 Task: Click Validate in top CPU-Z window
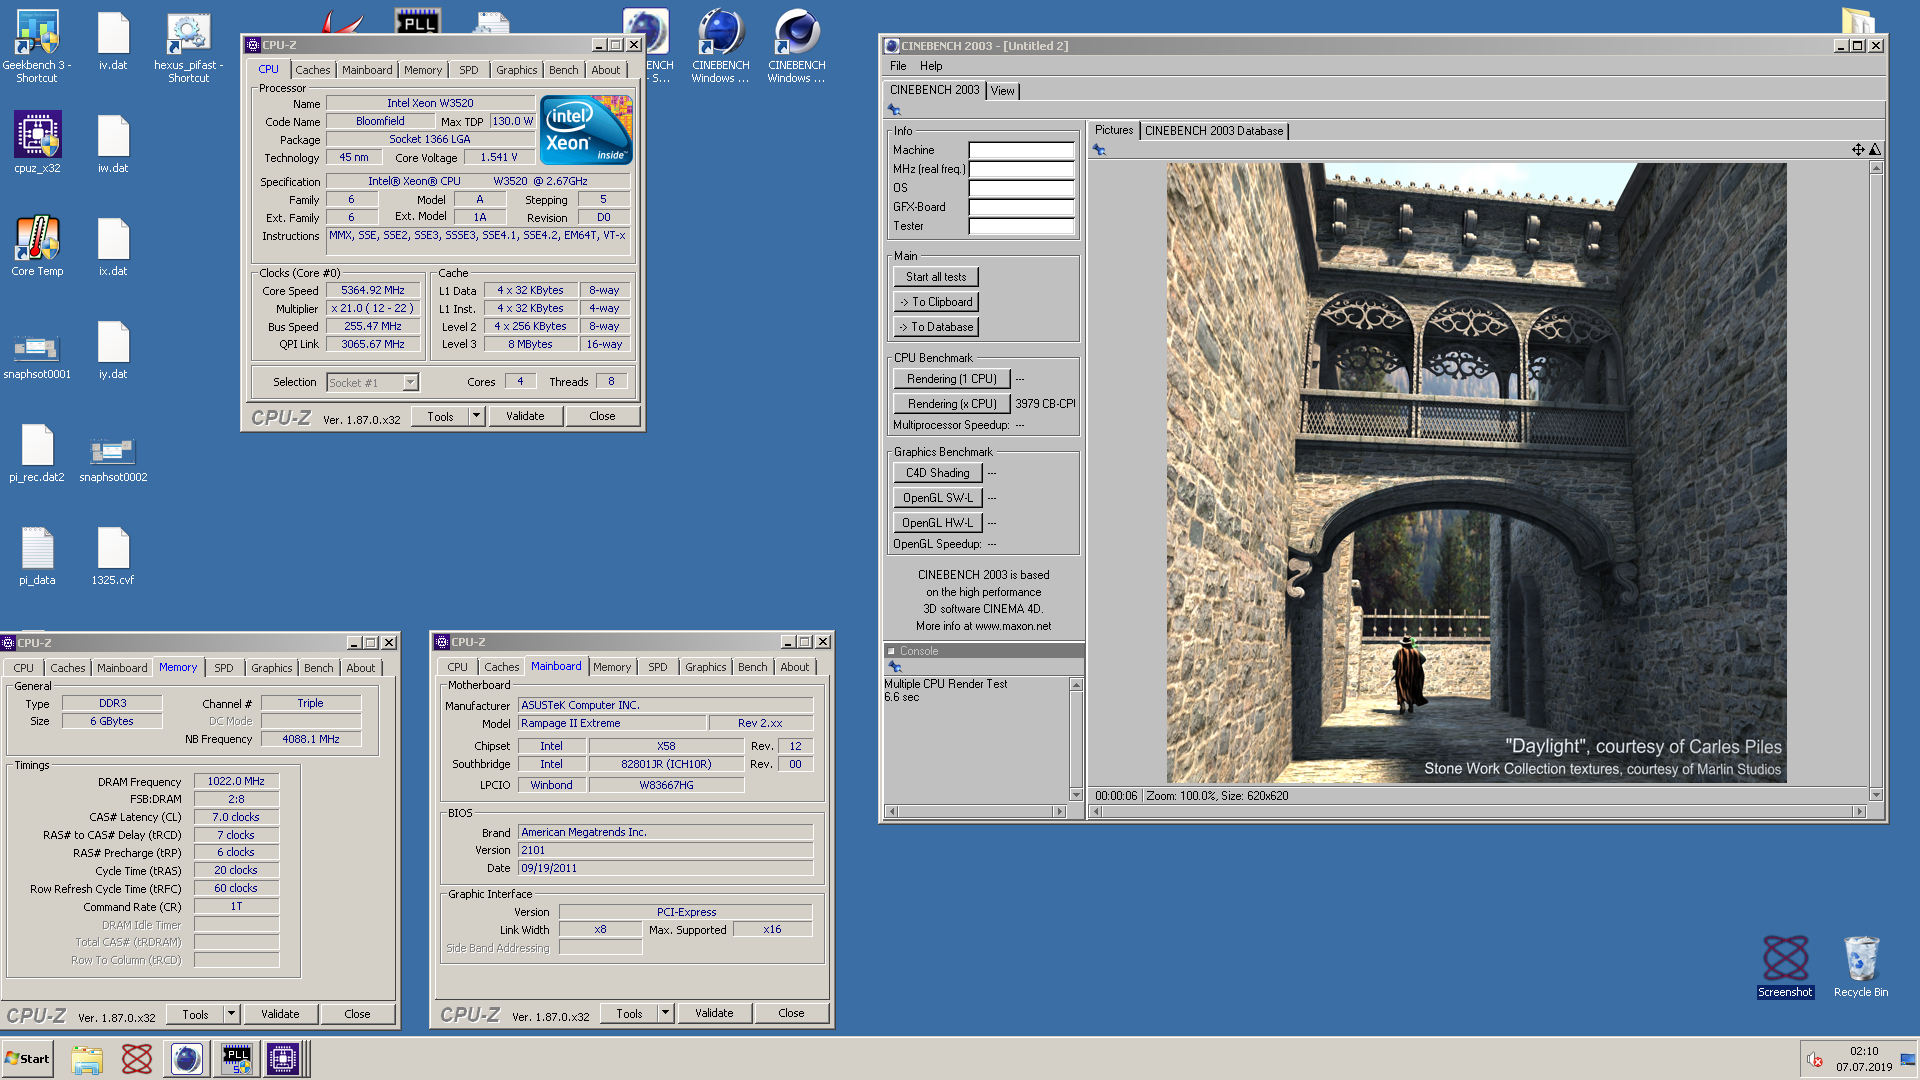(x=525, y=416)
